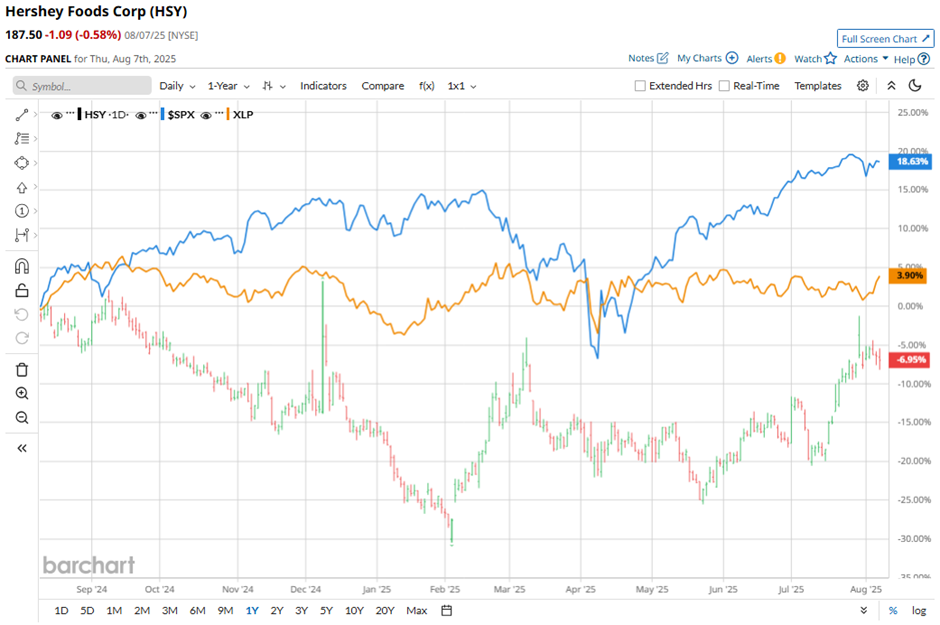Delete drawings with the trash icon
The image size is (940, 625).
[x=22, y=370]
